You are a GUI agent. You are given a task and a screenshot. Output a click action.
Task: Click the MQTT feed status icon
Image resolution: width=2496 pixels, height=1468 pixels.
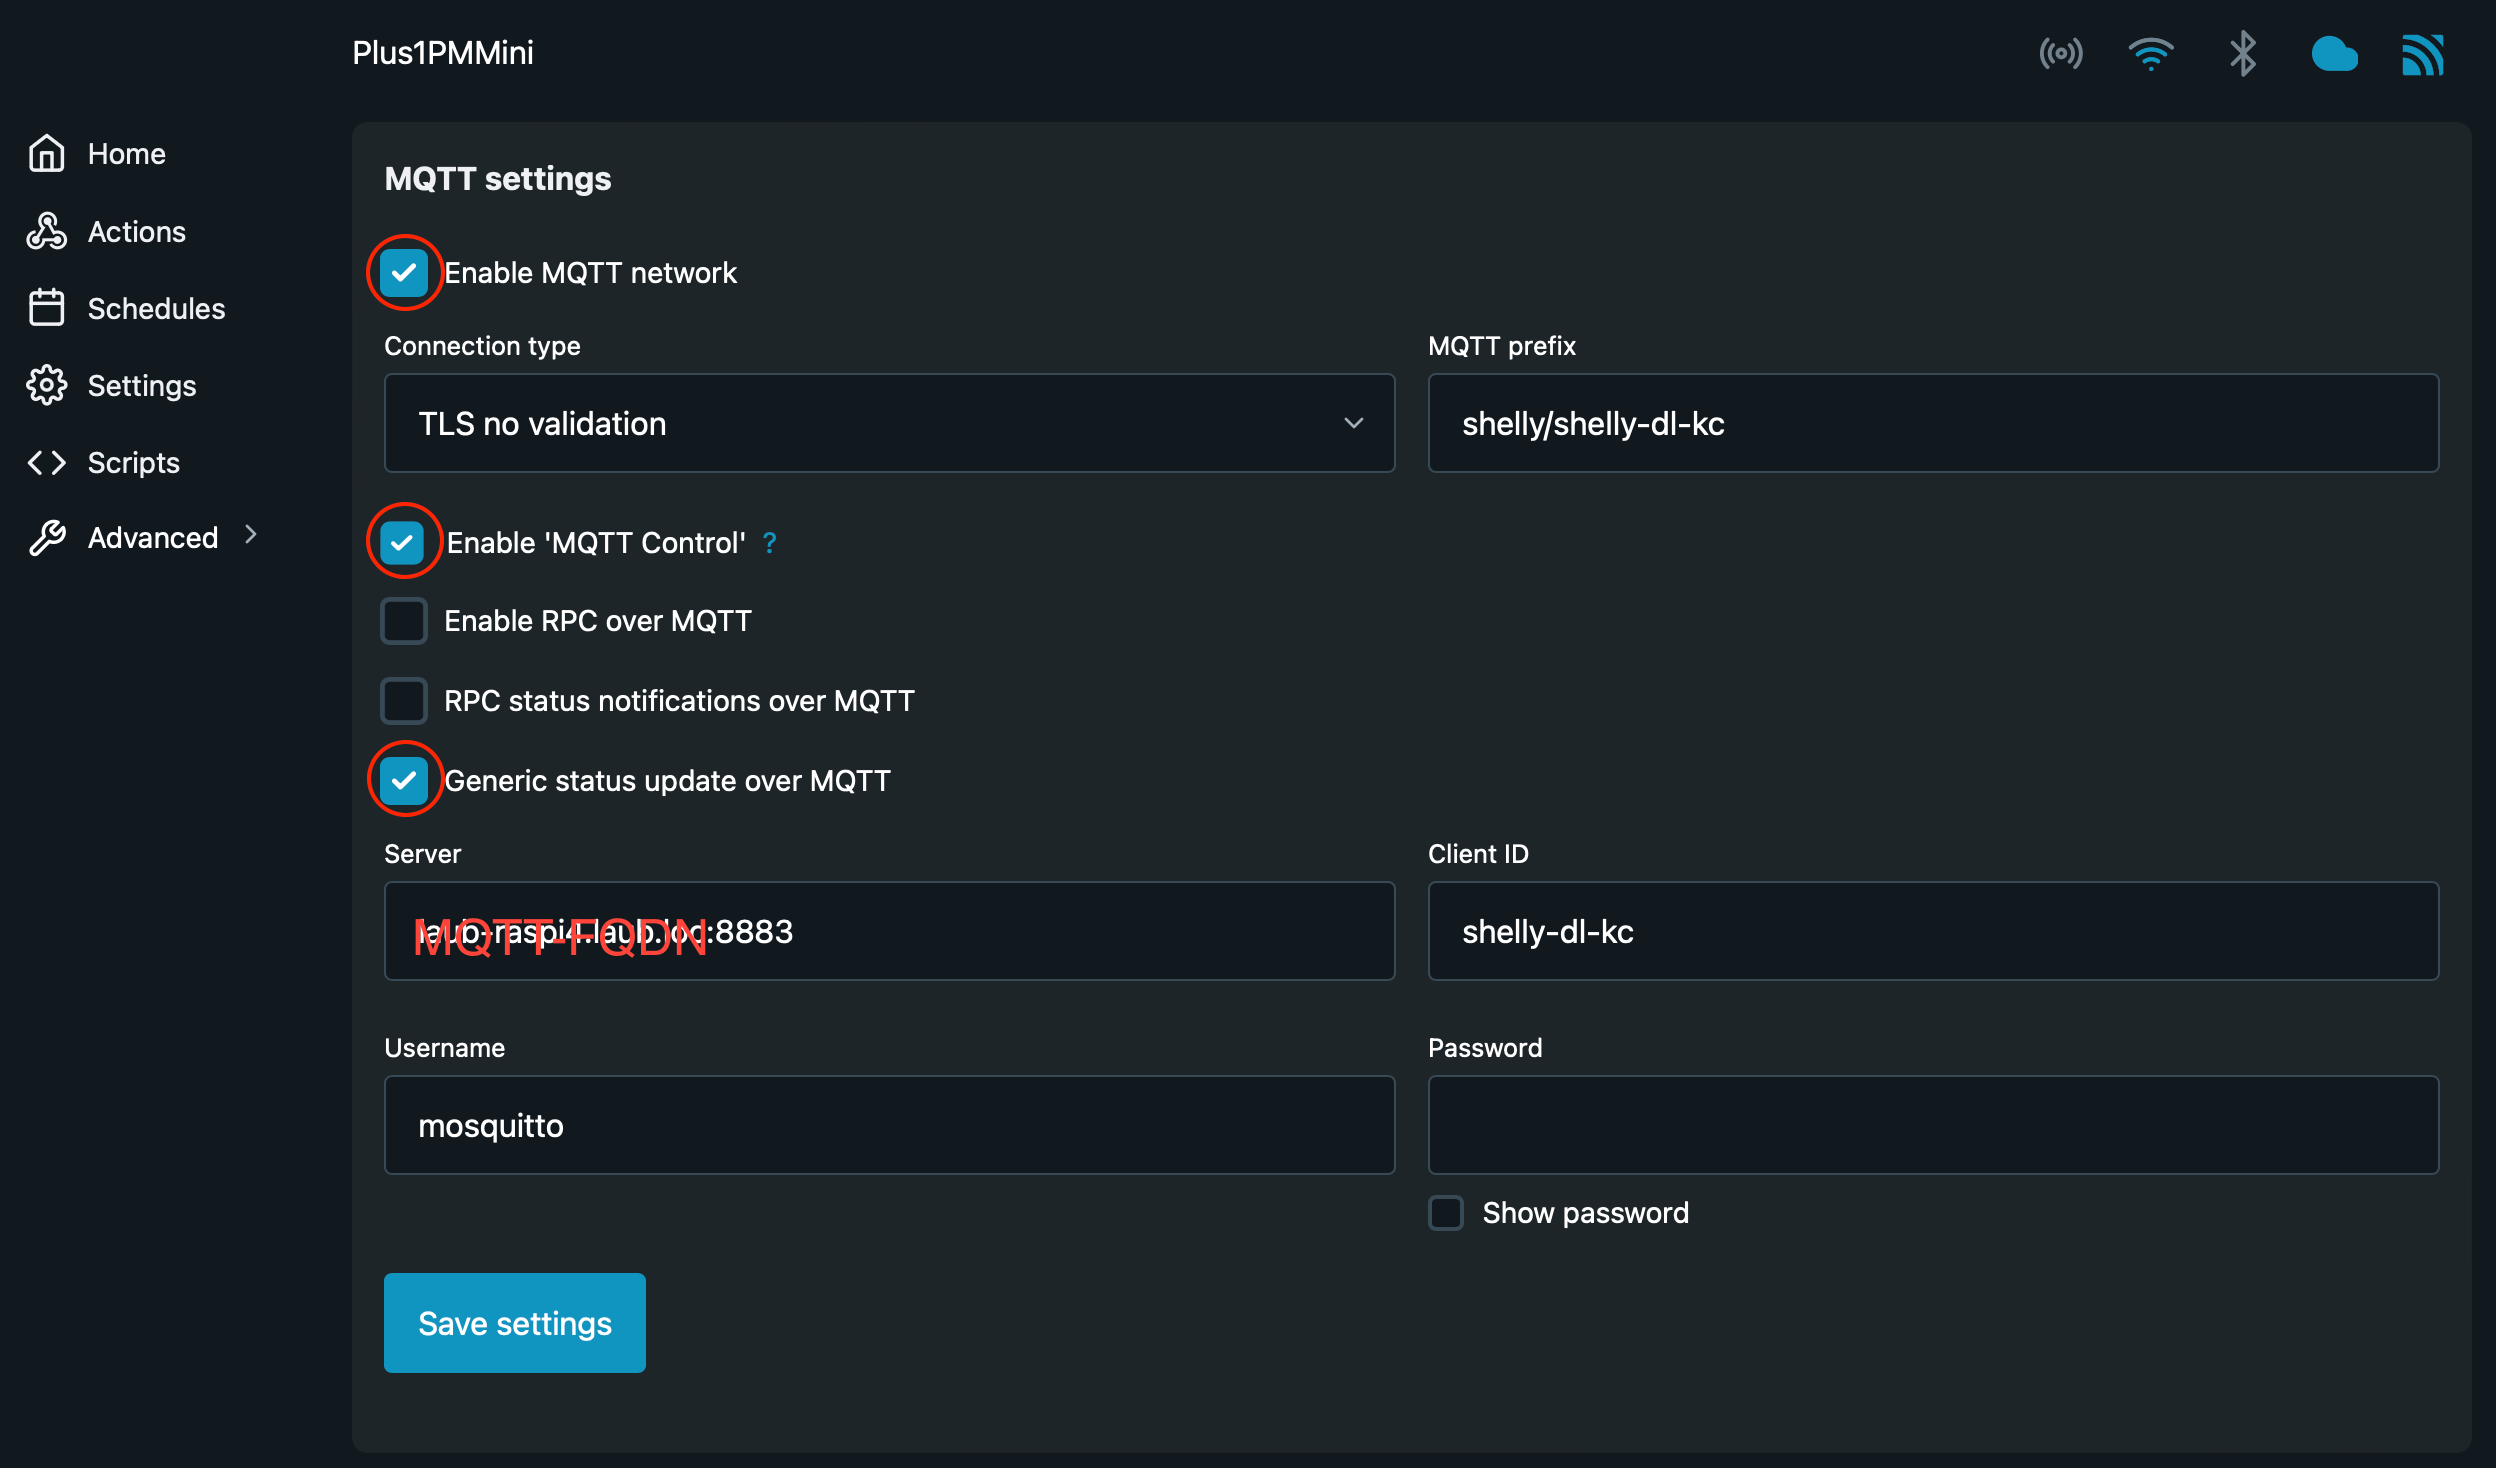[x=2423, y=55]
